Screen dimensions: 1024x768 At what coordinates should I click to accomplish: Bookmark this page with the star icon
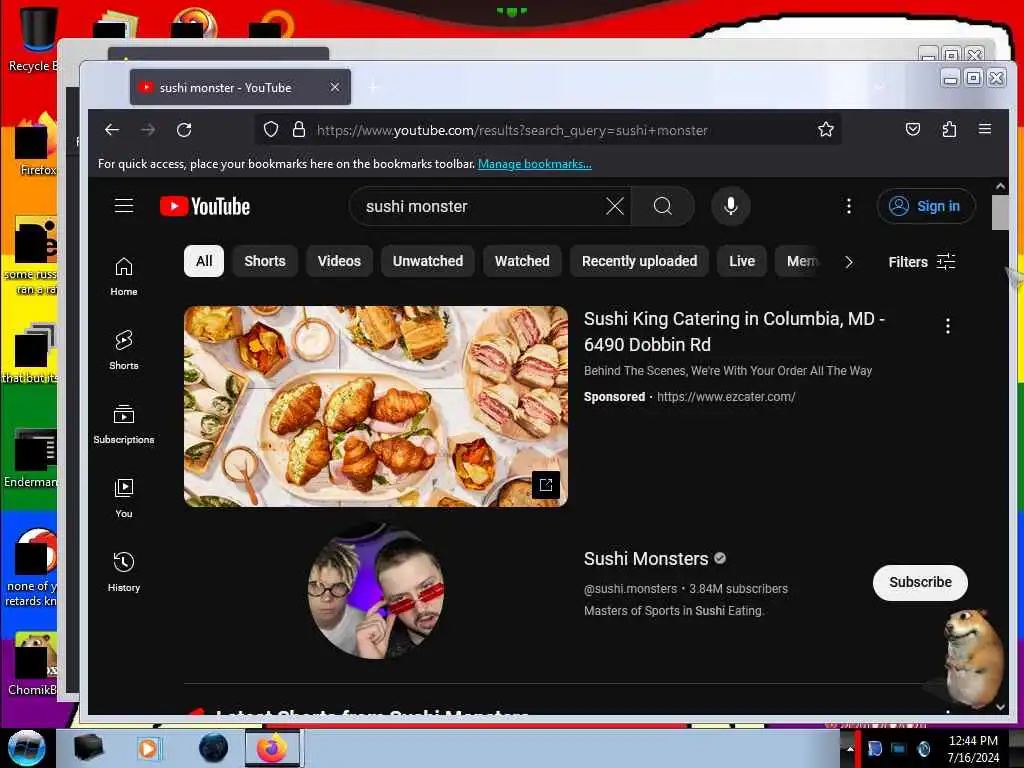click(x=825, y=129)
